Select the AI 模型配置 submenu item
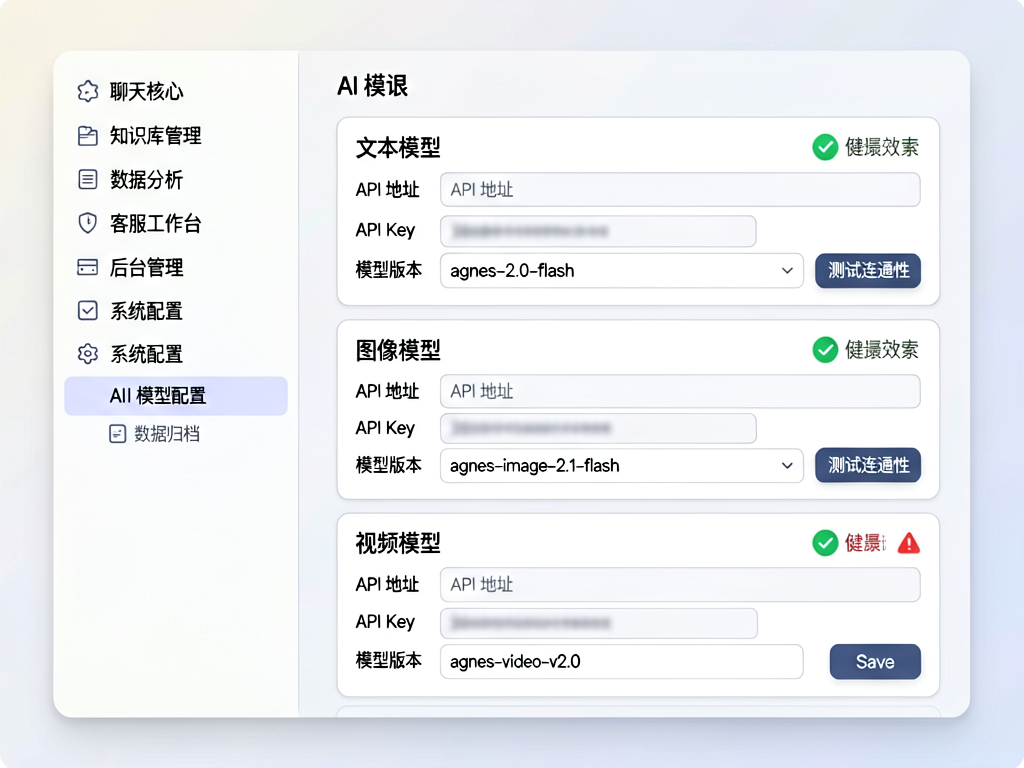 pyautogui.click(x=176, y=396)
